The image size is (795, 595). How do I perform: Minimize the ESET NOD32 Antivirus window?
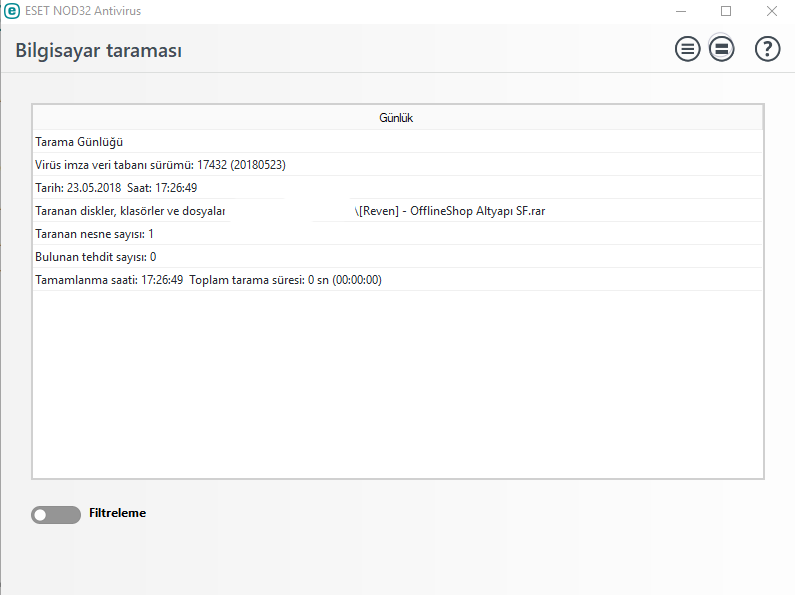681,11
